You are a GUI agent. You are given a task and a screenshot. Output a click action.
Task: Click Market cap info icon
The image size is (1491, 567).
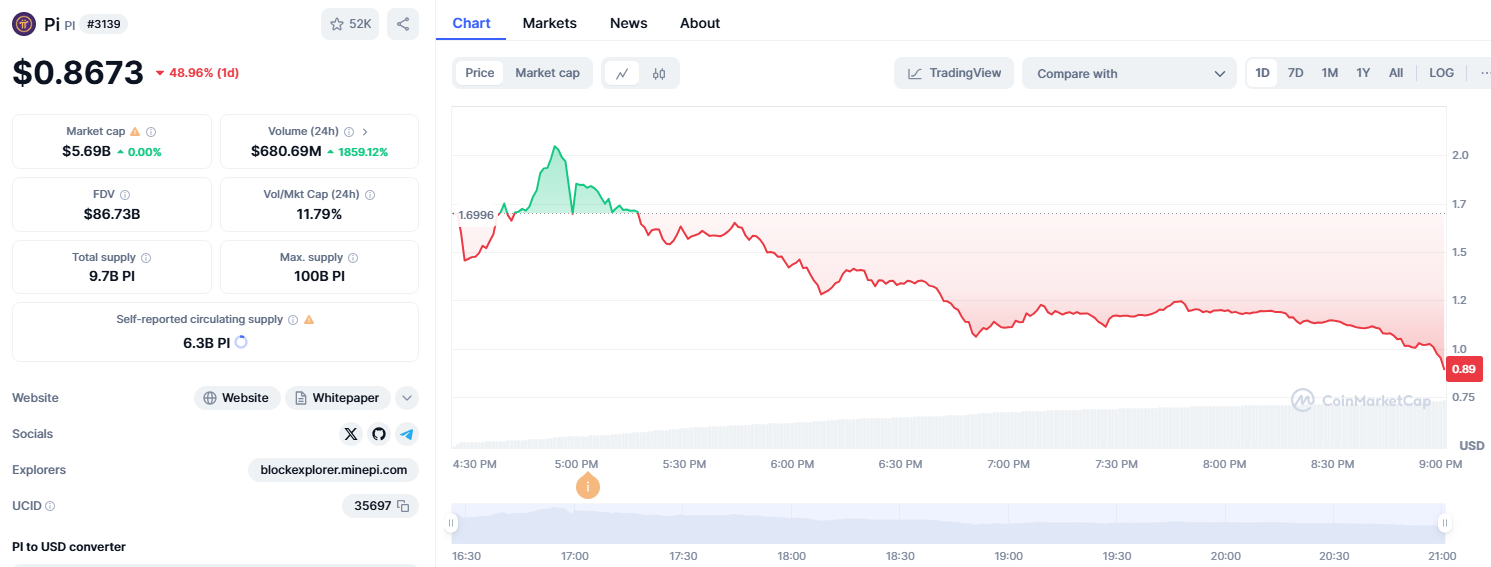pyautogui.click(x=151, y=132)
